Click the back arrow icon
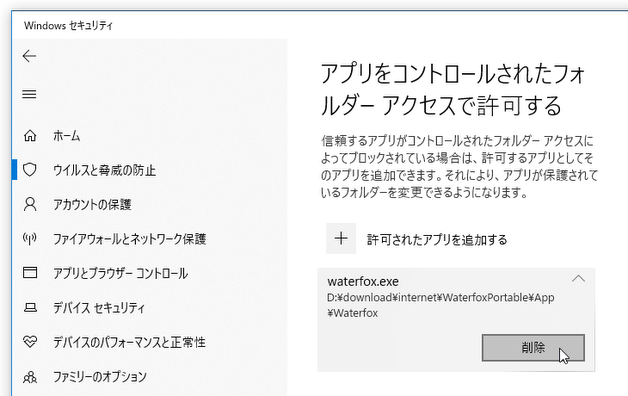The image size is (628, 396). (x=29, y=56)
